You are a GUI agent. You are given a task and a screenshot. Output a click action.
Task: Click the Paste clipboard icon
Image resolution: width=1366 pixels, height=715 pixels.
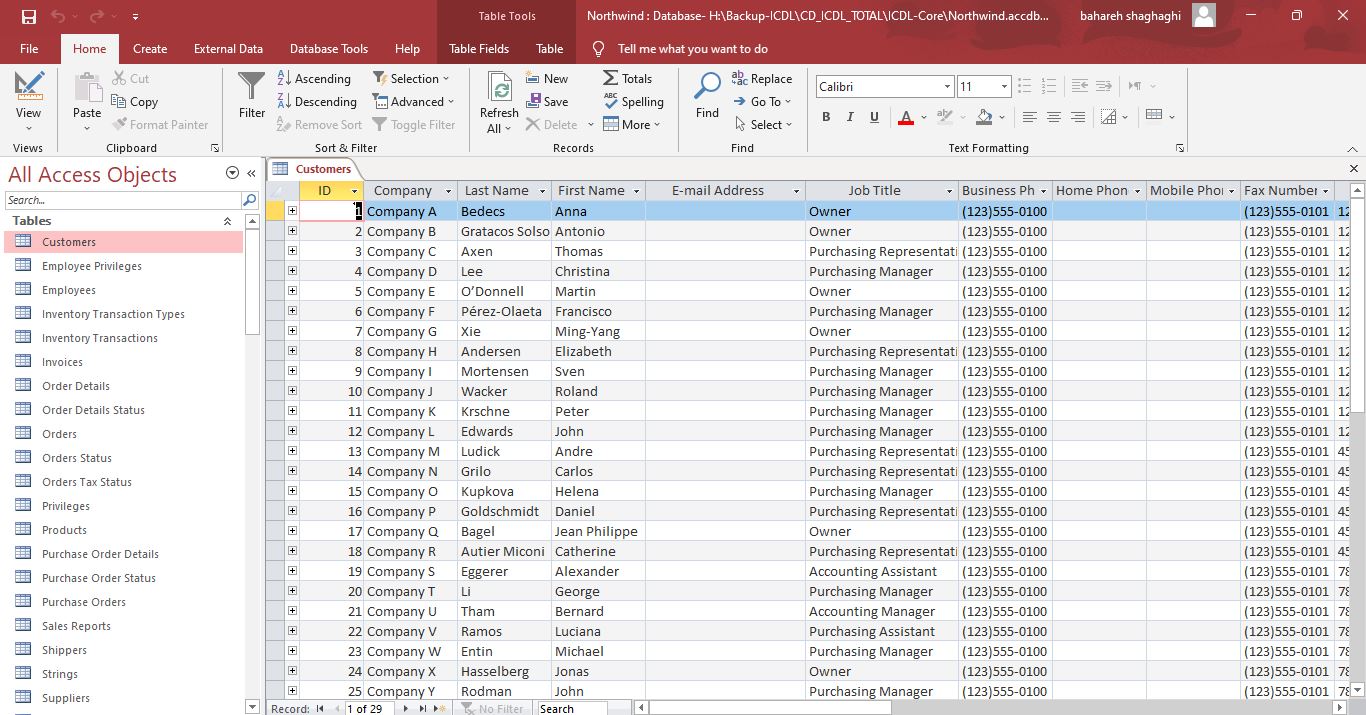tap(87, 89)
